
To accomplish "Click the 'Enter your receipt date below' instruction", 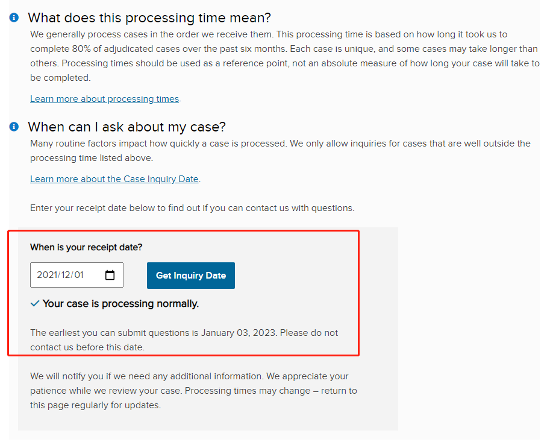I will coord(192,208).
